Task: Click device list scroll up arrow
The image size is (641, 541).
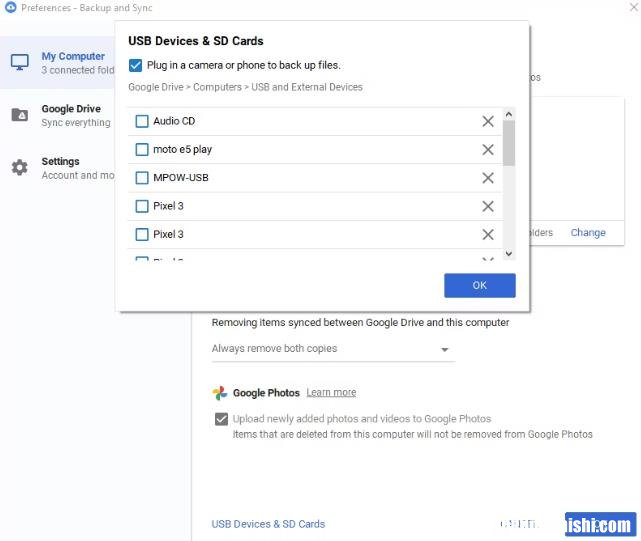Action: click(x=509, y=114)
